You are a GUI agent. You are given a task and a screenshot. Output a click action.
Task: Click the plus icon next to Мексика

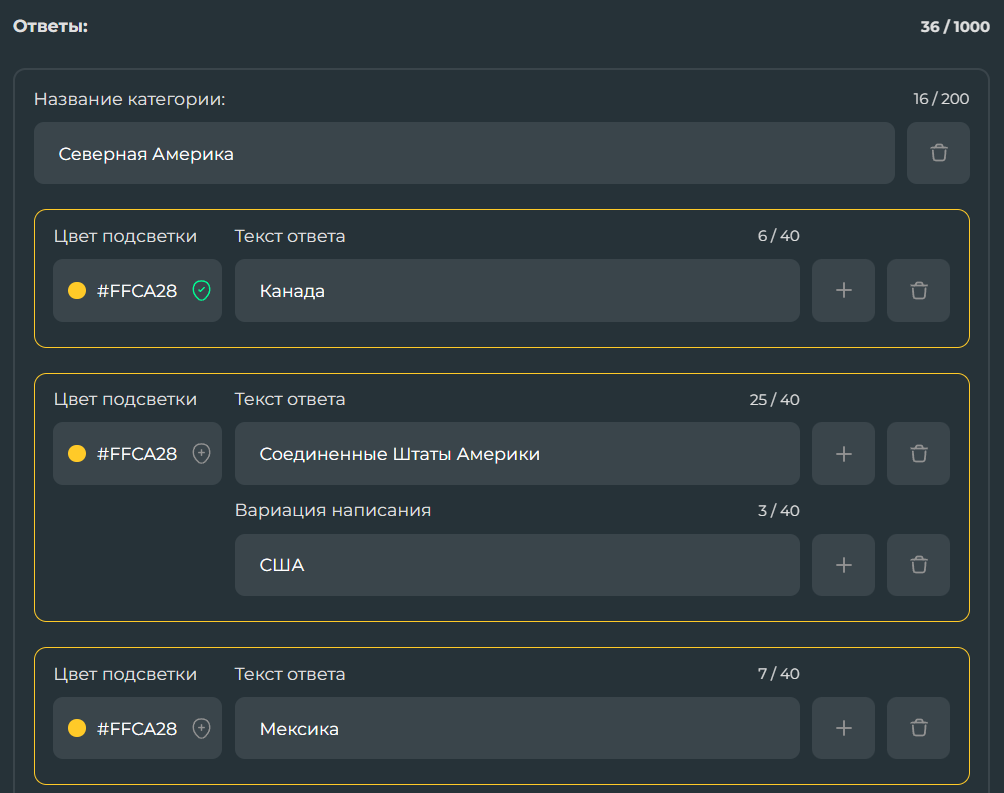pyautogui.click(x=843, y=728)
